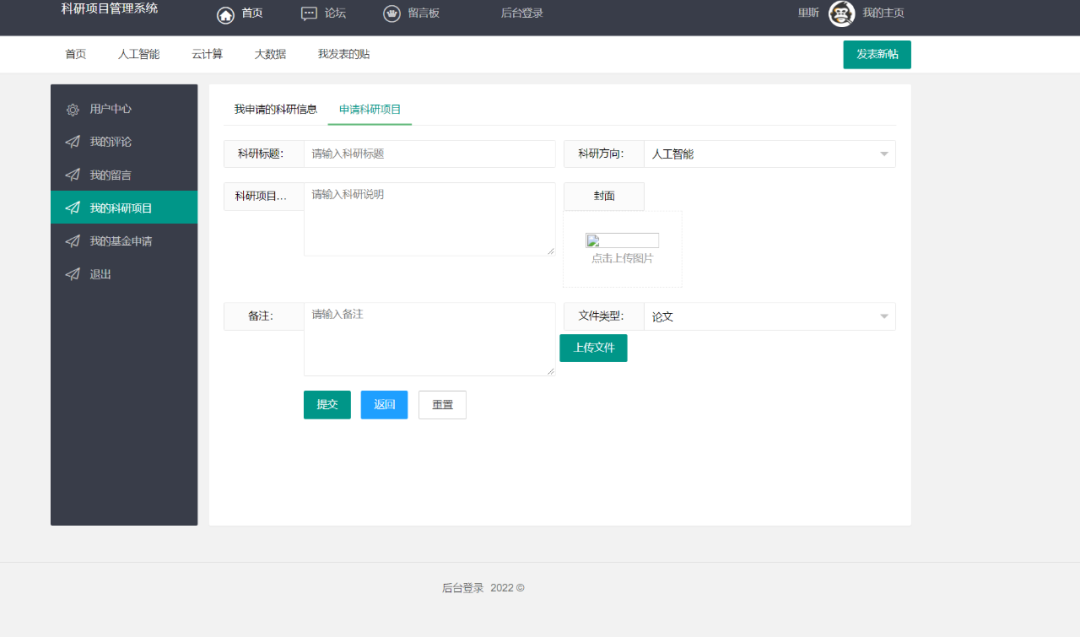
Task: Click paper plane icon beside 我的评论
Action: 72,142
